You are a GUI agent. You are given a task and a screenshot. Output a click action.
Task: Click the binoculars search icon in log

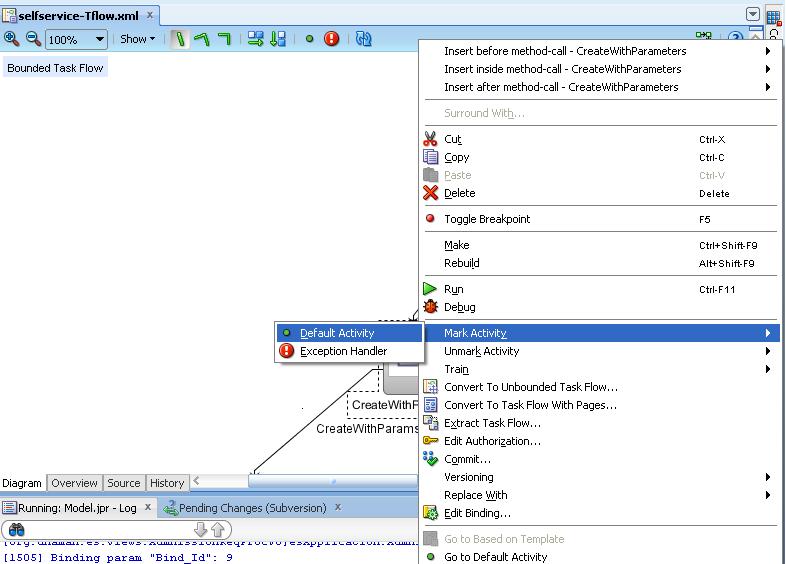16,529
